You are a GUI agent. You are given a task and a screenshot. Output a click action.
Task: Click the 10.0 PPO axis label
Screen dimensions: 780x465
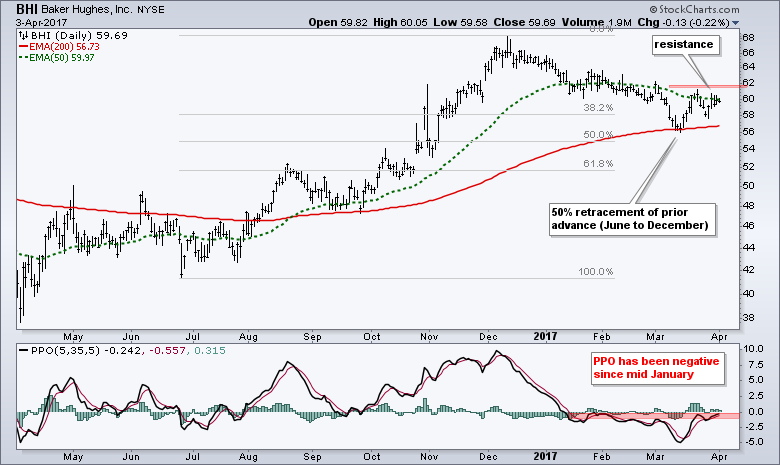pos(753,349)
